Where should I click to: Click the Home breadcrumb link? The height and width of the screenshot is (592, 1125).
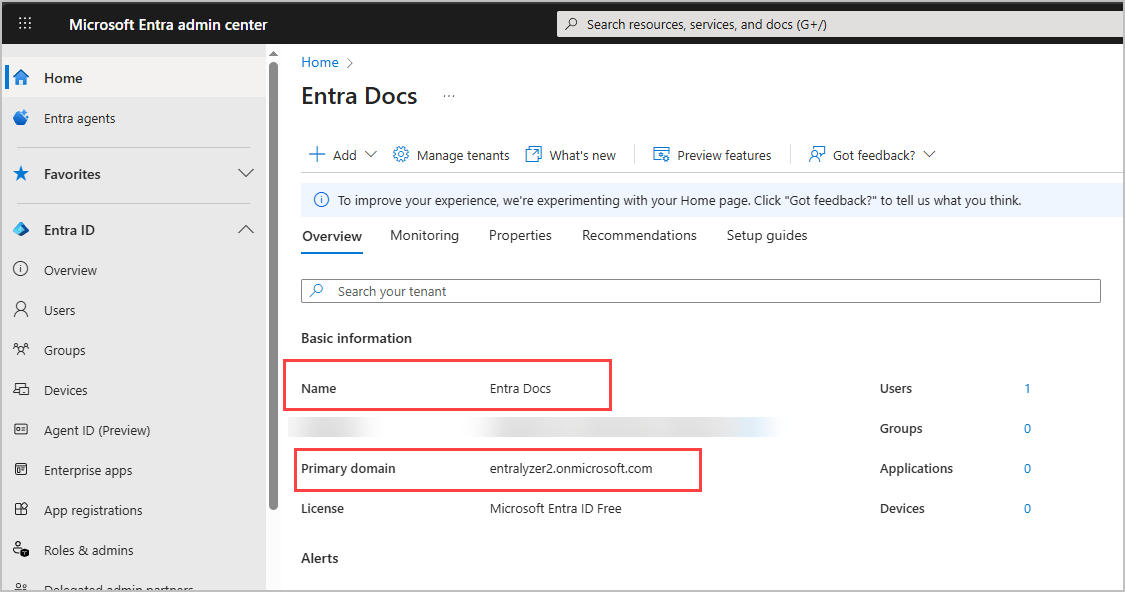pos(320,62)
